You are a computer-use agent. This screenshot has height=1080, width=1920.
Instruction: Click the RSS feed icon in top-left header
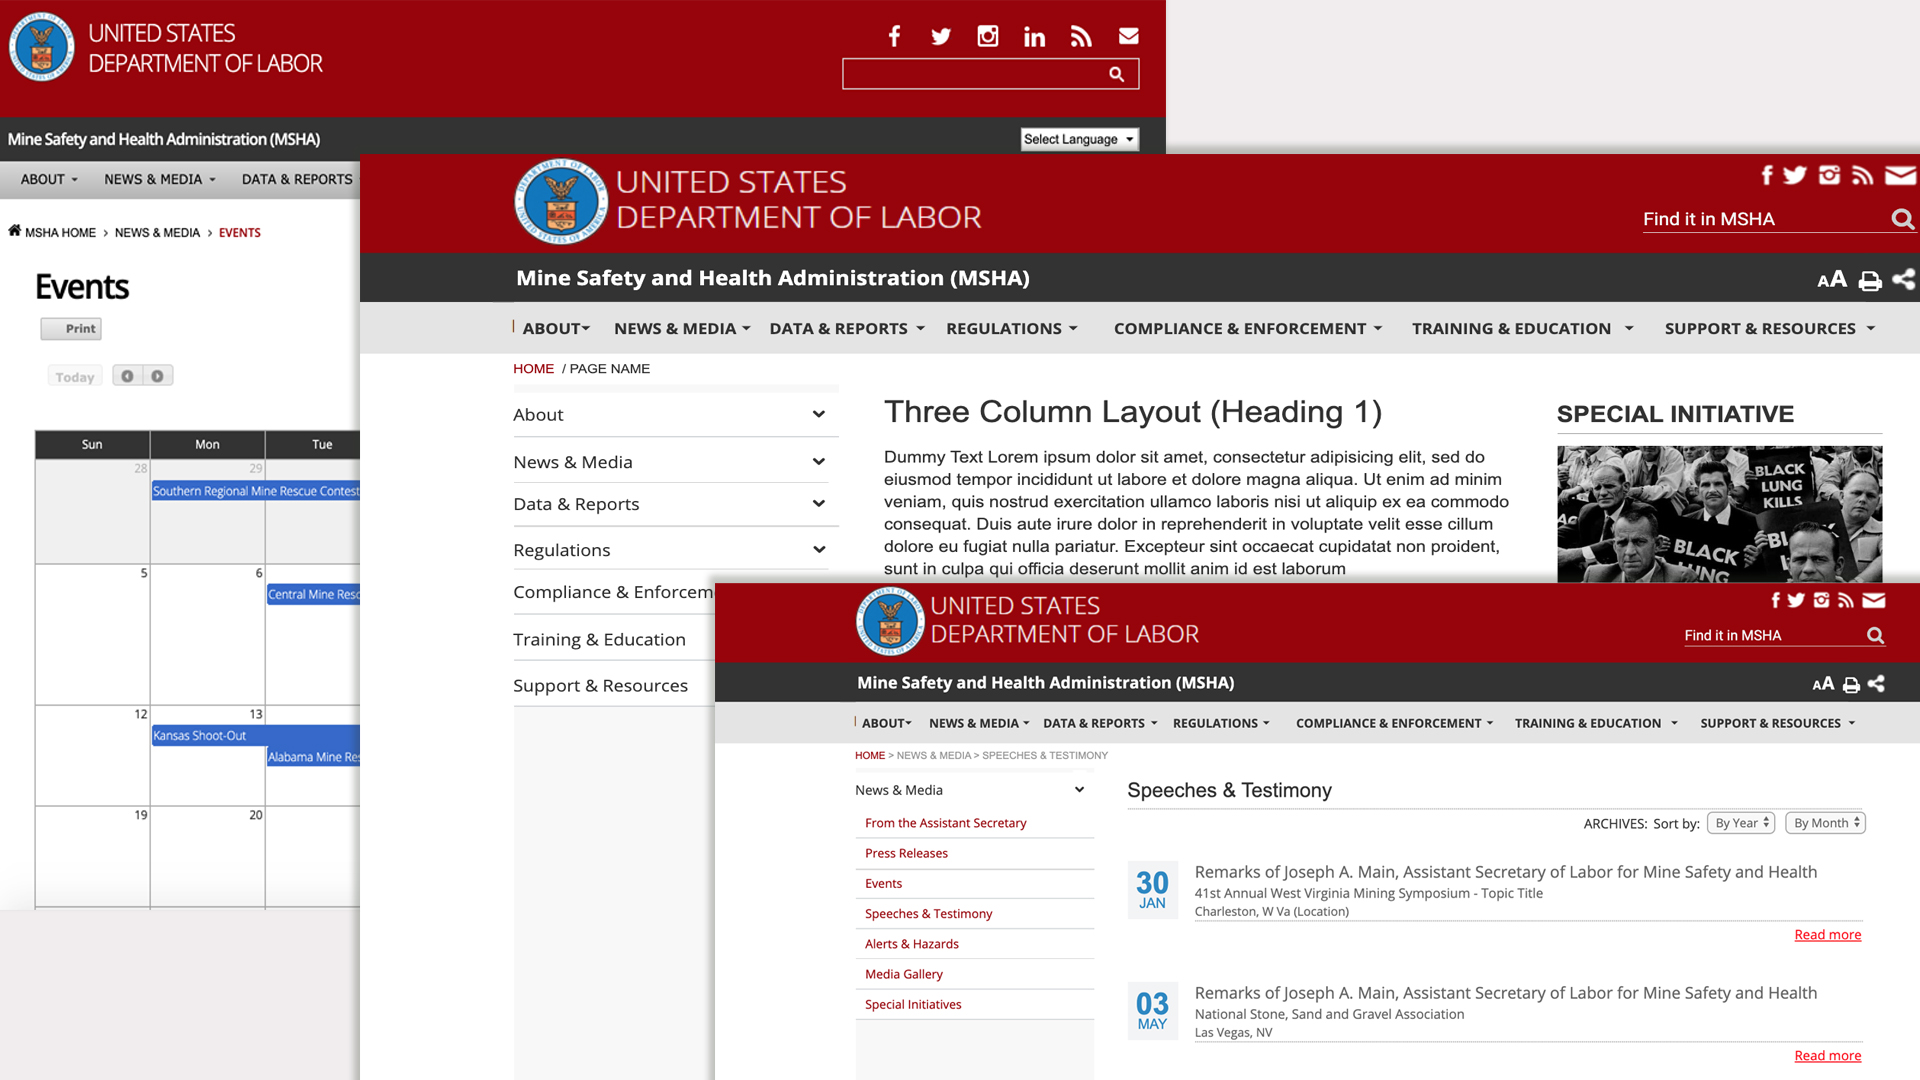(x=1081, y=37)
